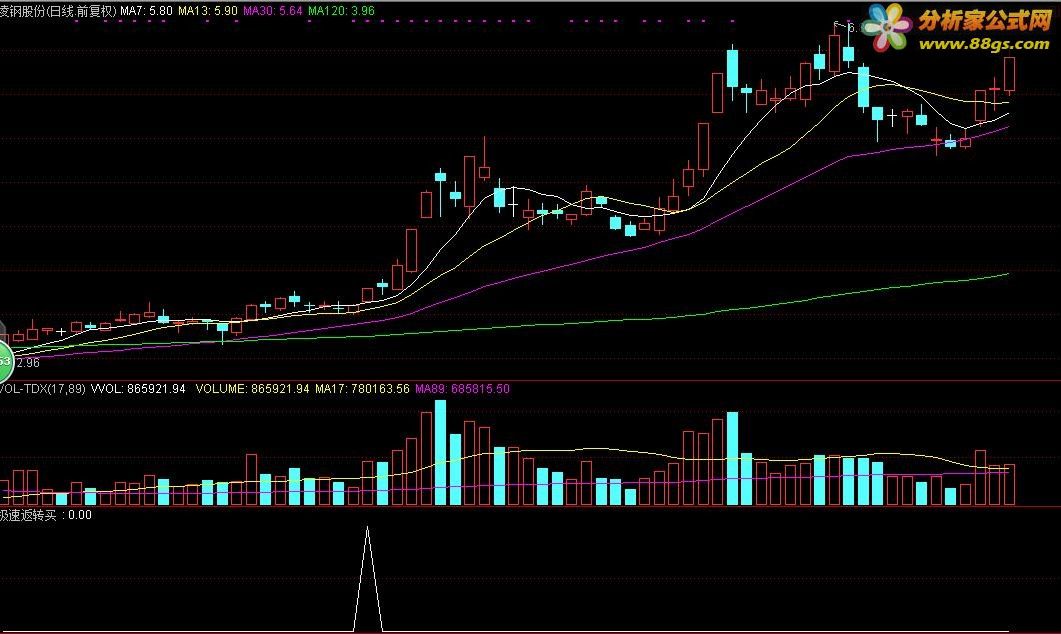The width and height of the screenshot is (1061, 634).
Task: Click the green circle badge at chart left
Action: point(4,363)
